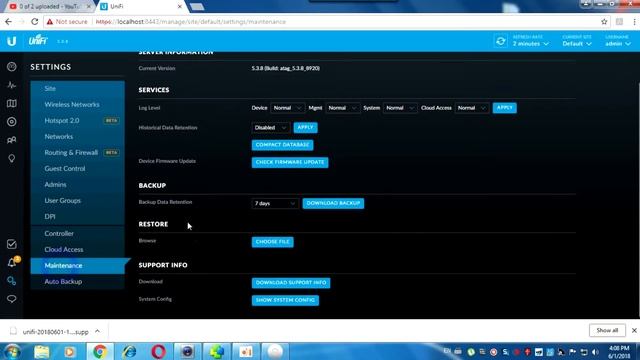640x360 pixels.
Task: Open the Alerts bell icon
Action: [12, 262]
